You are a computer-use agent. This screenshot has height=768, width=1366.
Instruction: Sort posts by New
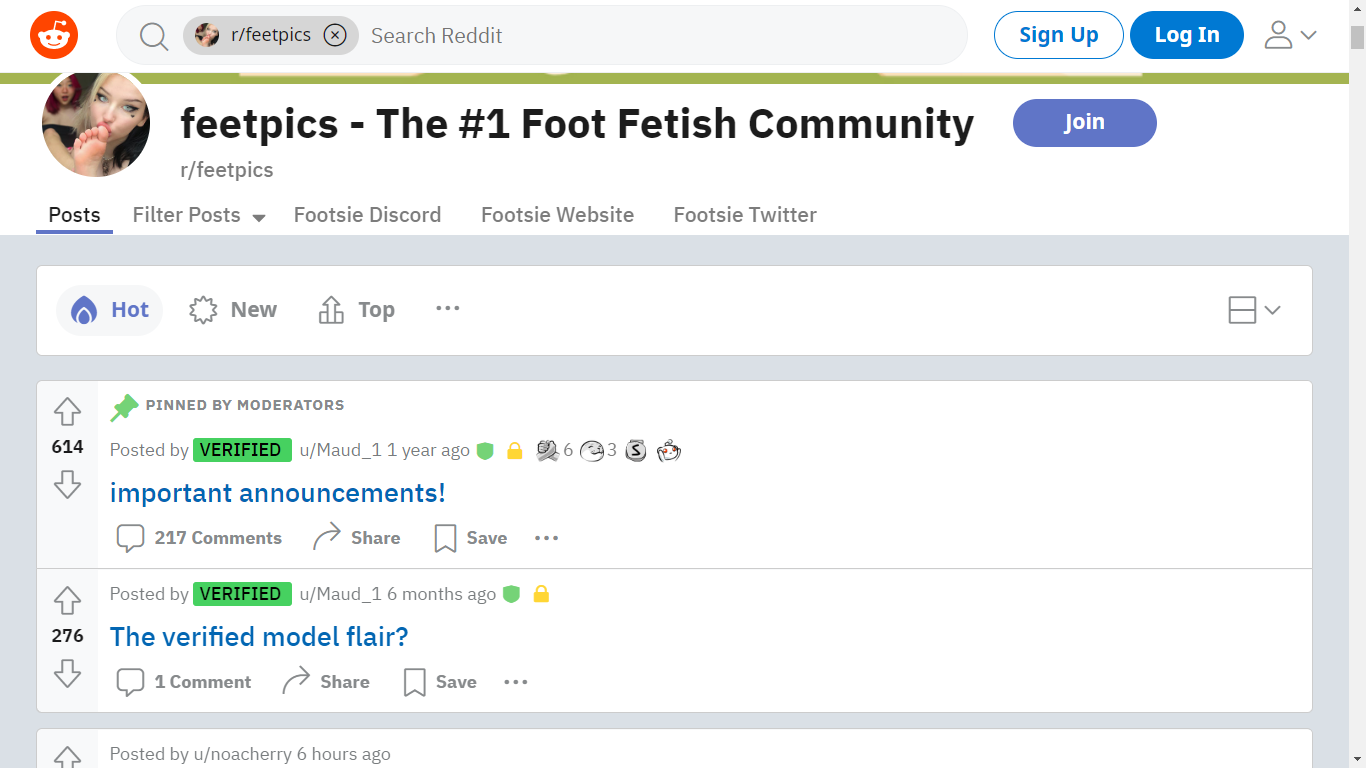tap(233, 310)
